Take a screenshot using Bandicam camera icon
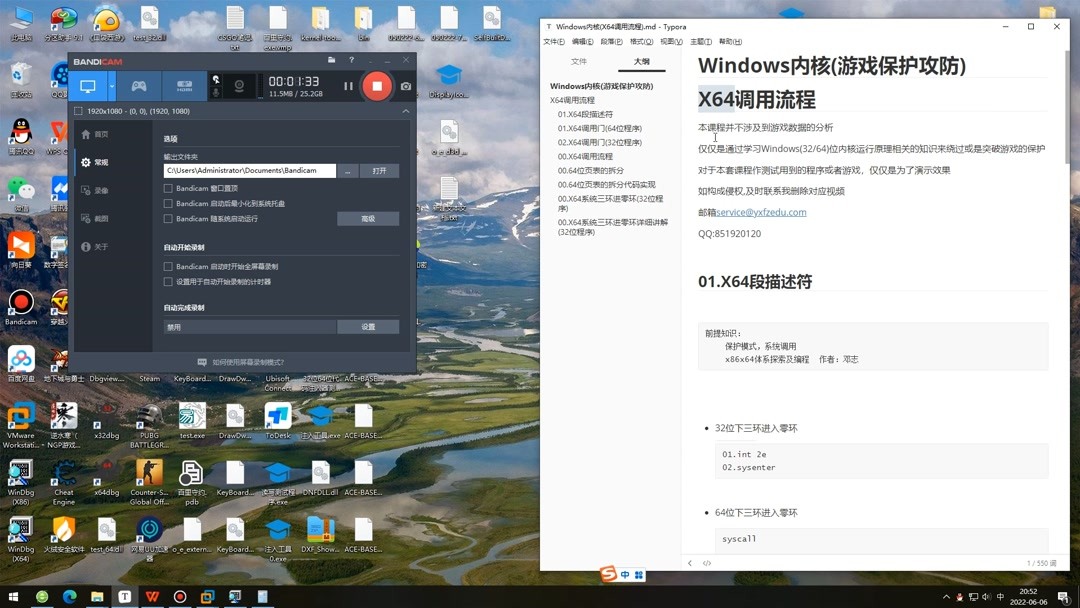This screenshot has width=1080, height=608. 407,85
